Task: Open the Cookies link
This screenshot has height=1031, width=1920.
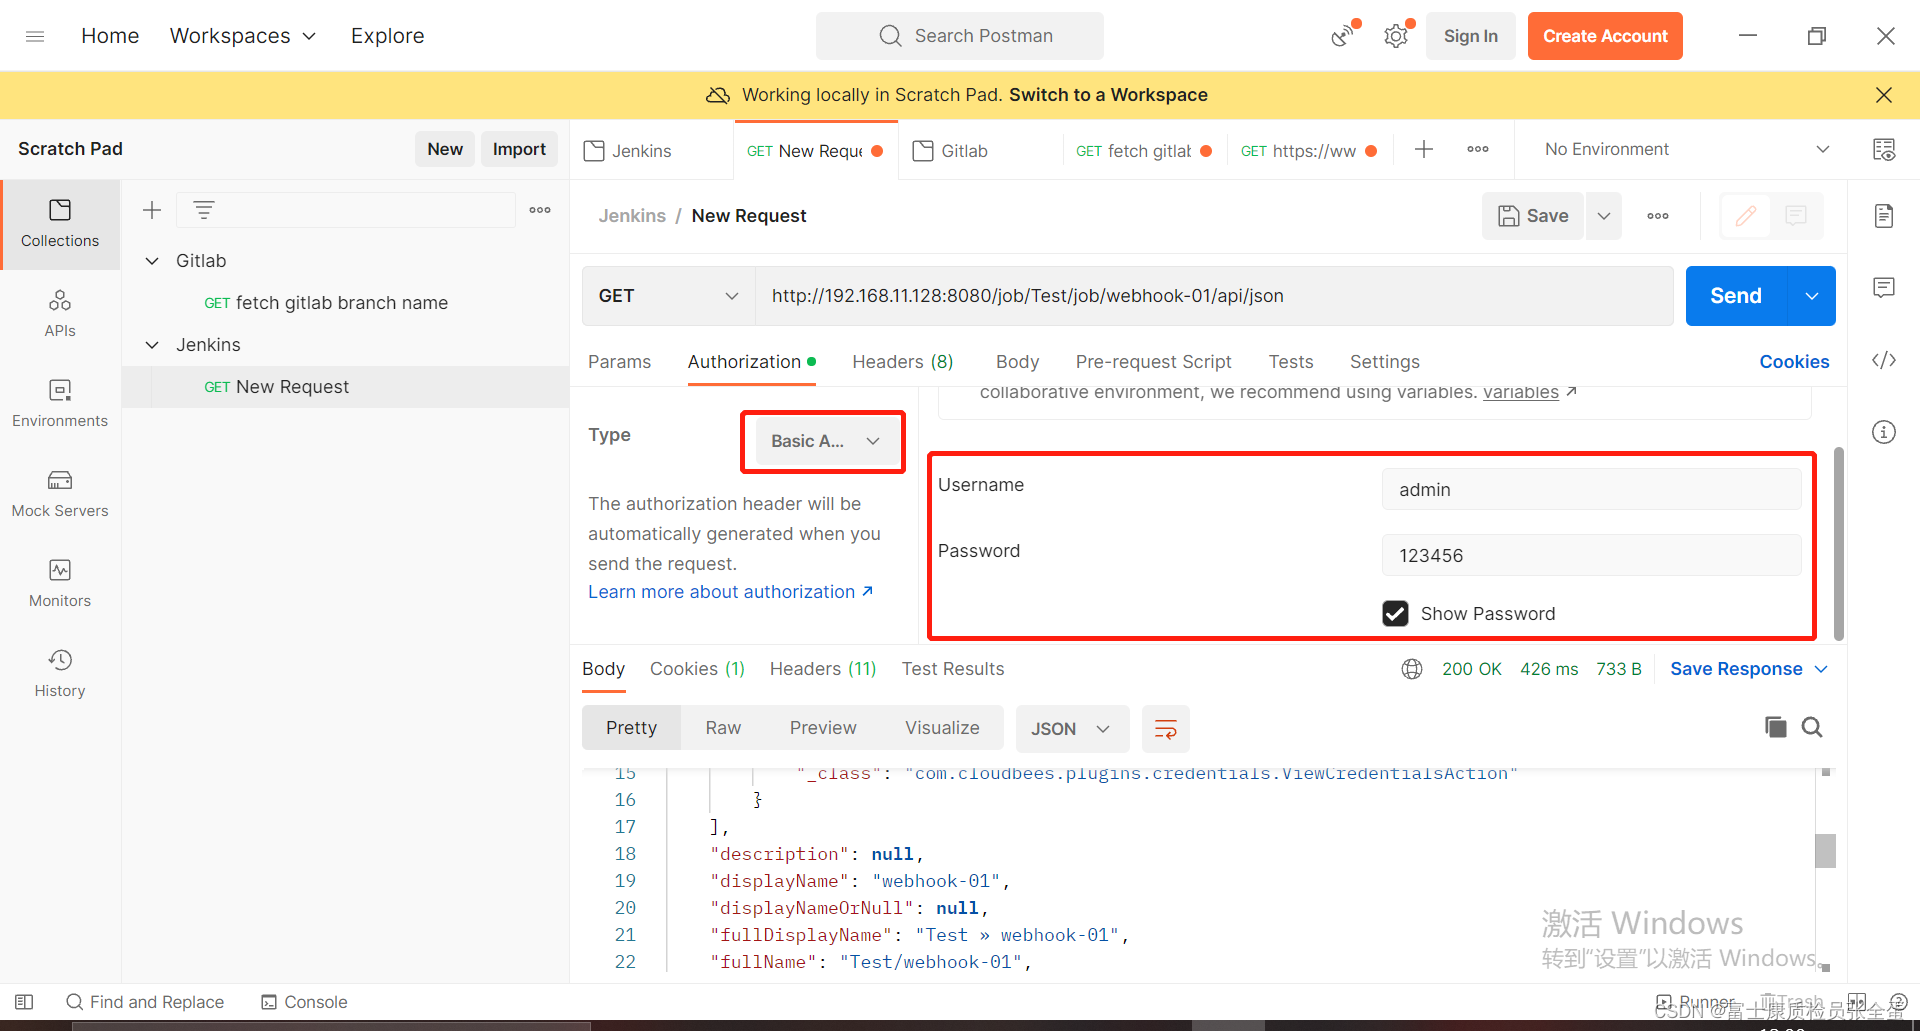Action: pos(1794,362)
